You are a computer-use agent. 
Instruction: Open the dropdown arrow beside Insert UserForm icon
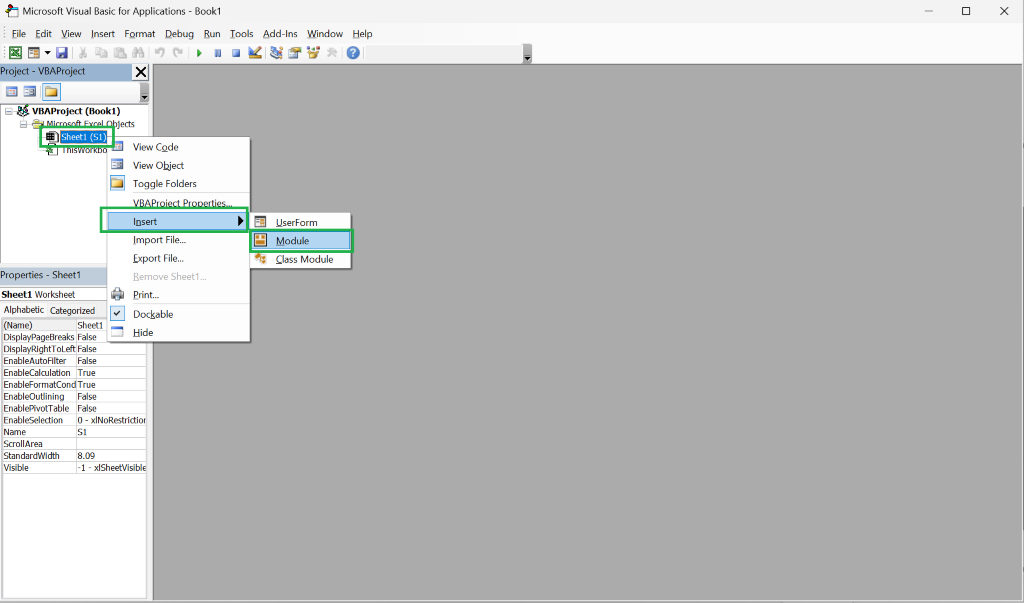pyautogui.click(x=47, y=53)
